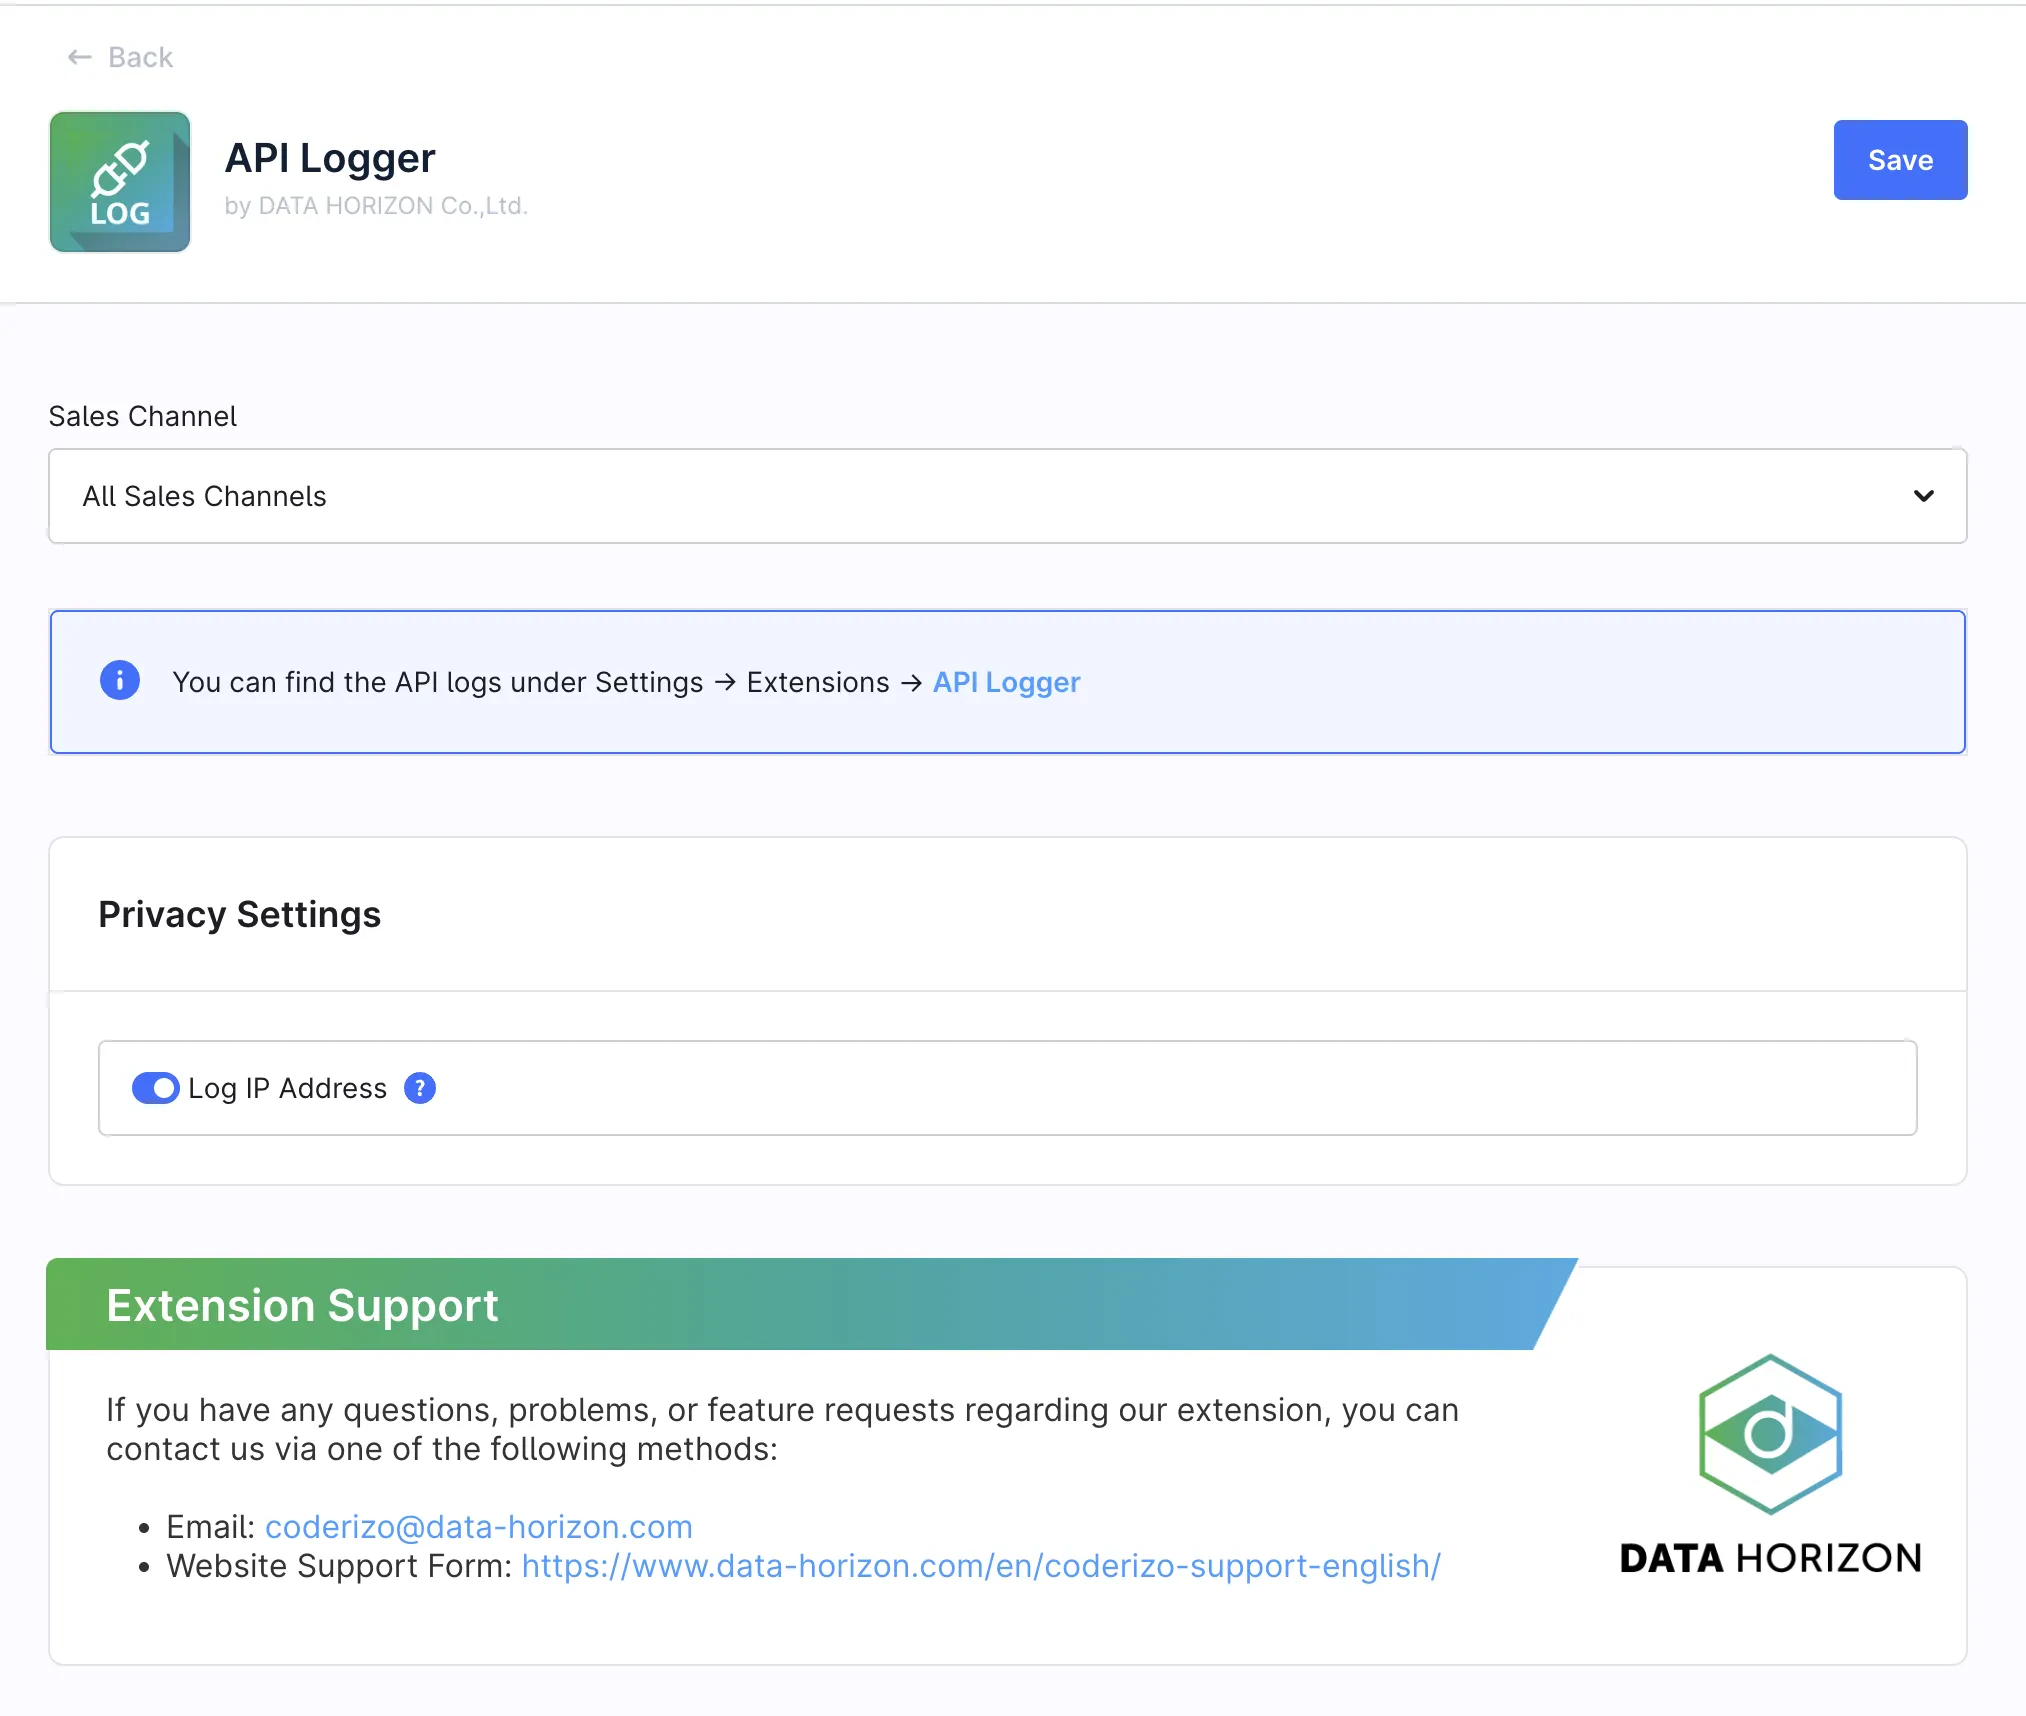Image resolution: width=2026 pixels, height=1716 pixels.
Task: Open the Website Support Form URL
Action: [x=980, y=1566]
